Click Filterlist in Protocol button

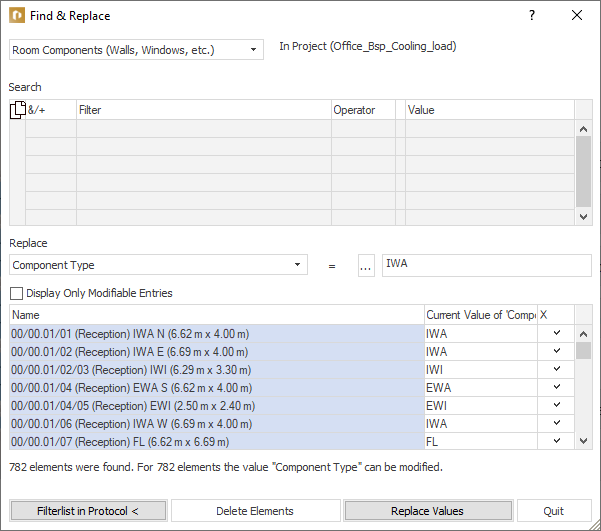pyautogui.click(x=88, y=511)
